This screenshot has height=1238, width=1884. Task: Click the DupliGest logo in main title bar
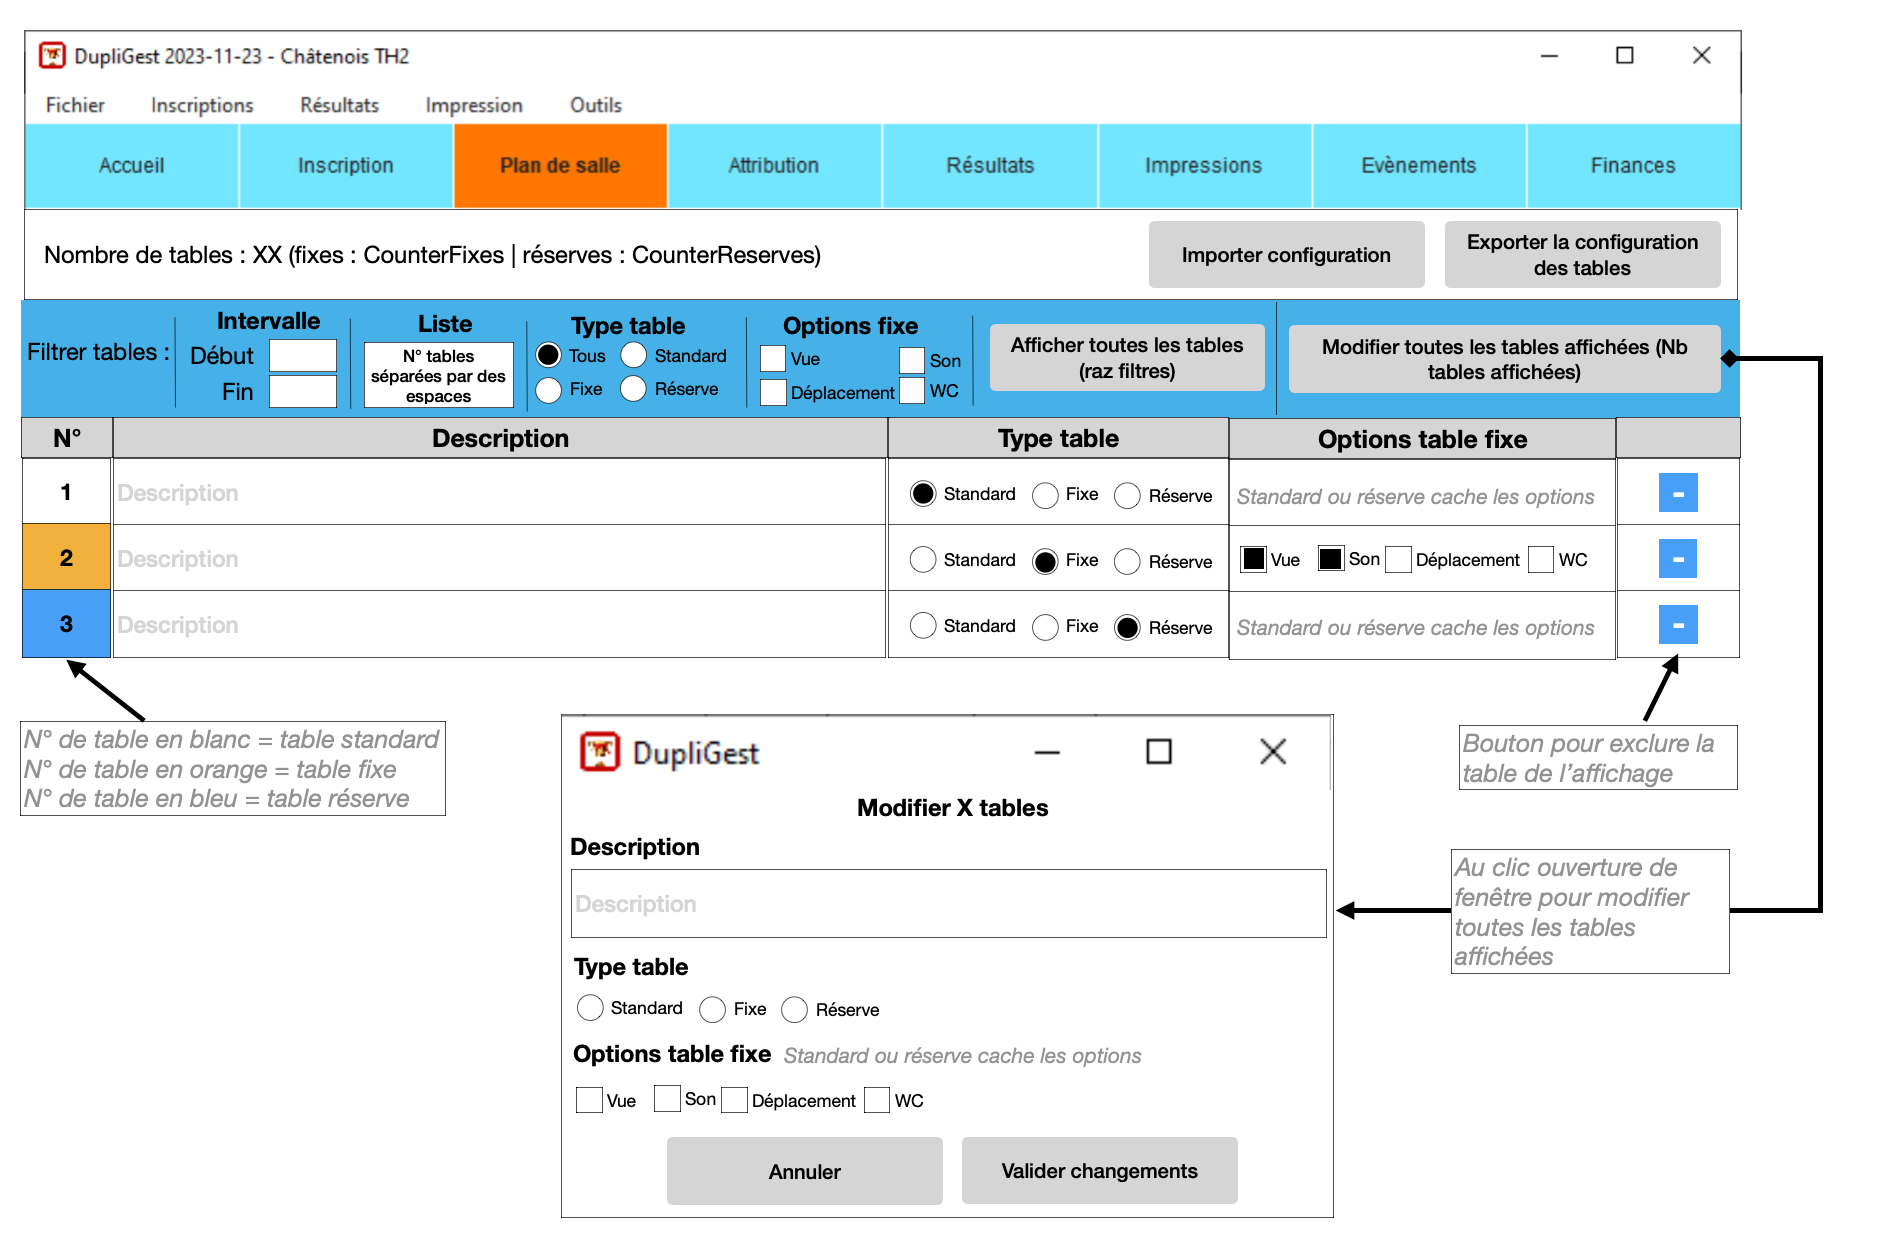click(52, 56)
